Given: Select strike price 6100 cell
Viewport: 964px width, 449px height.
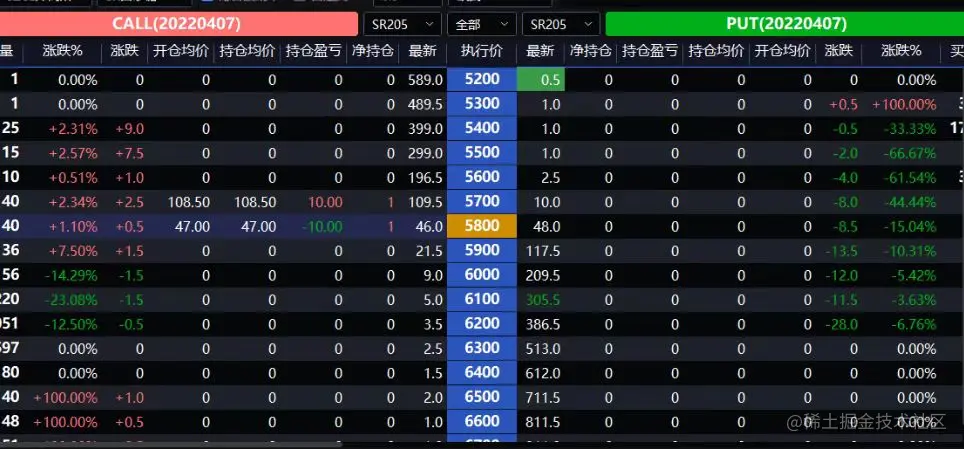Looking at the screenshot, I should [x=482, y=299].
